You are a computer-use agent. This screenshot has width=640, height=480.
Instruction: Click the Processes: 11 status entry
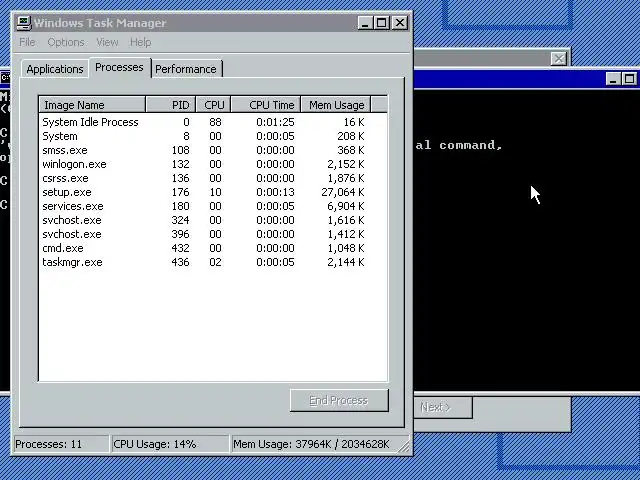61,444
